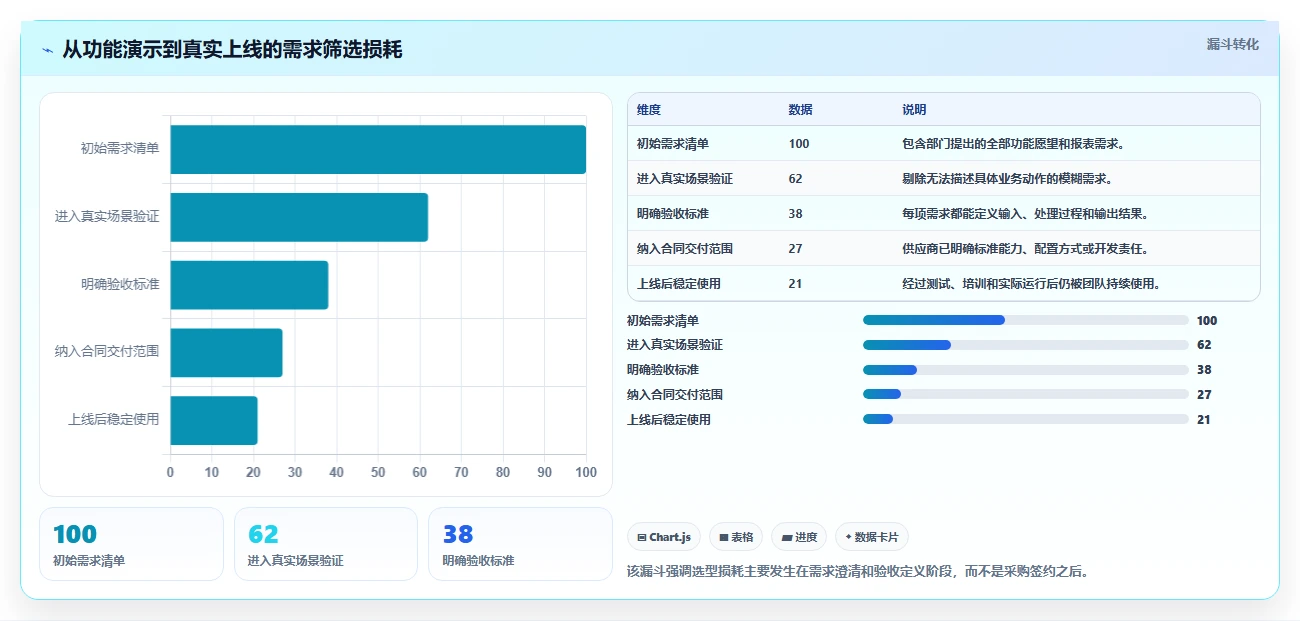Click the 初始需求清单 progress bar
Screen dimensions: 1300x621
tap(1025, 320)
